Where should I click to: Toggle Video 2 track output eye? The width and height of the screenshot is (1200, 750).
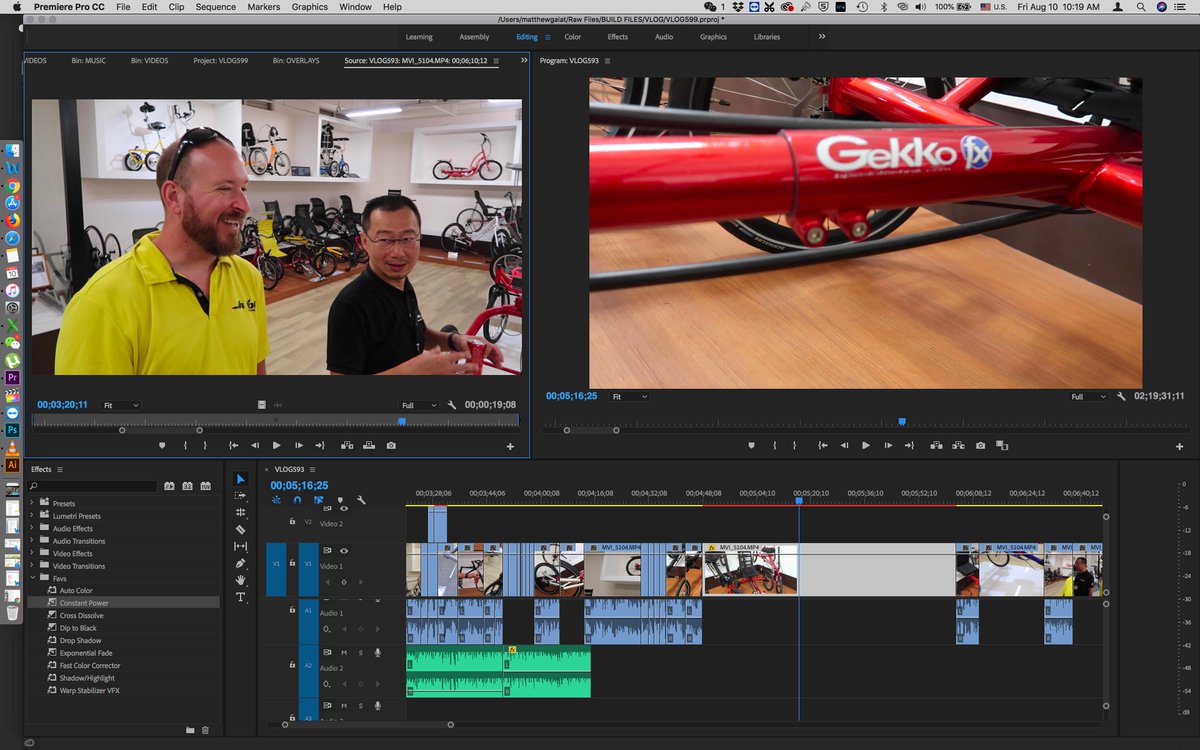click(x=344, y=509)
